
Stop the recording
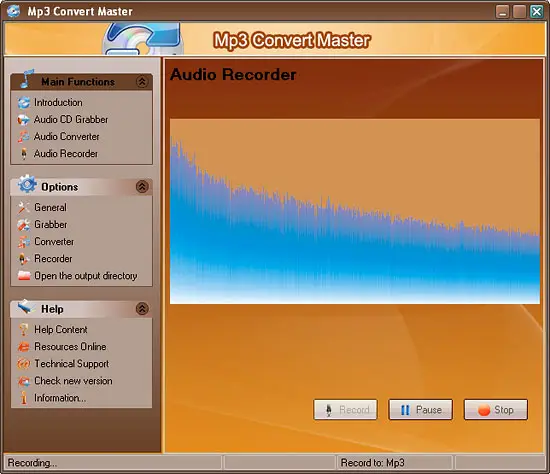pyautogui.click(x=496, y=409)
